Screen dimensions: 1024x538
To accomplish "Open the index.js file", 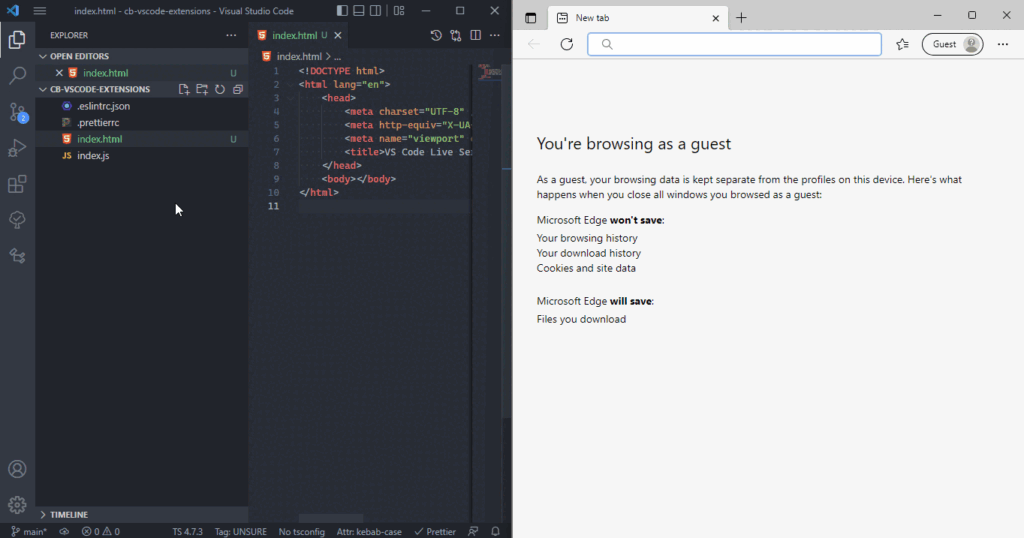I will [x=141, y=155].
